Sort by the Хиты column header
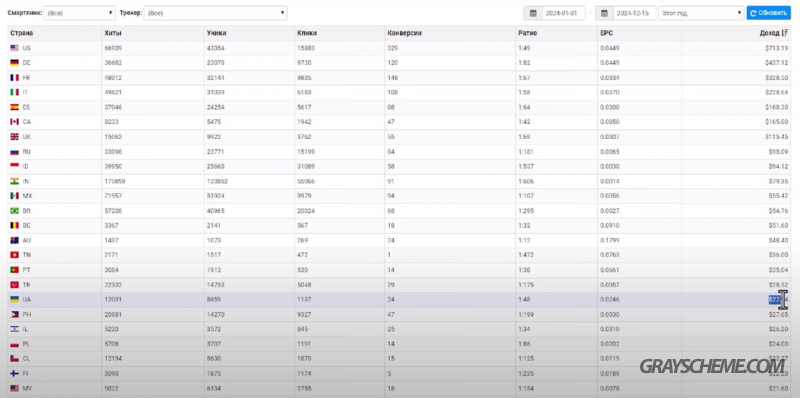The image size is (800, 398). (113, 33)
